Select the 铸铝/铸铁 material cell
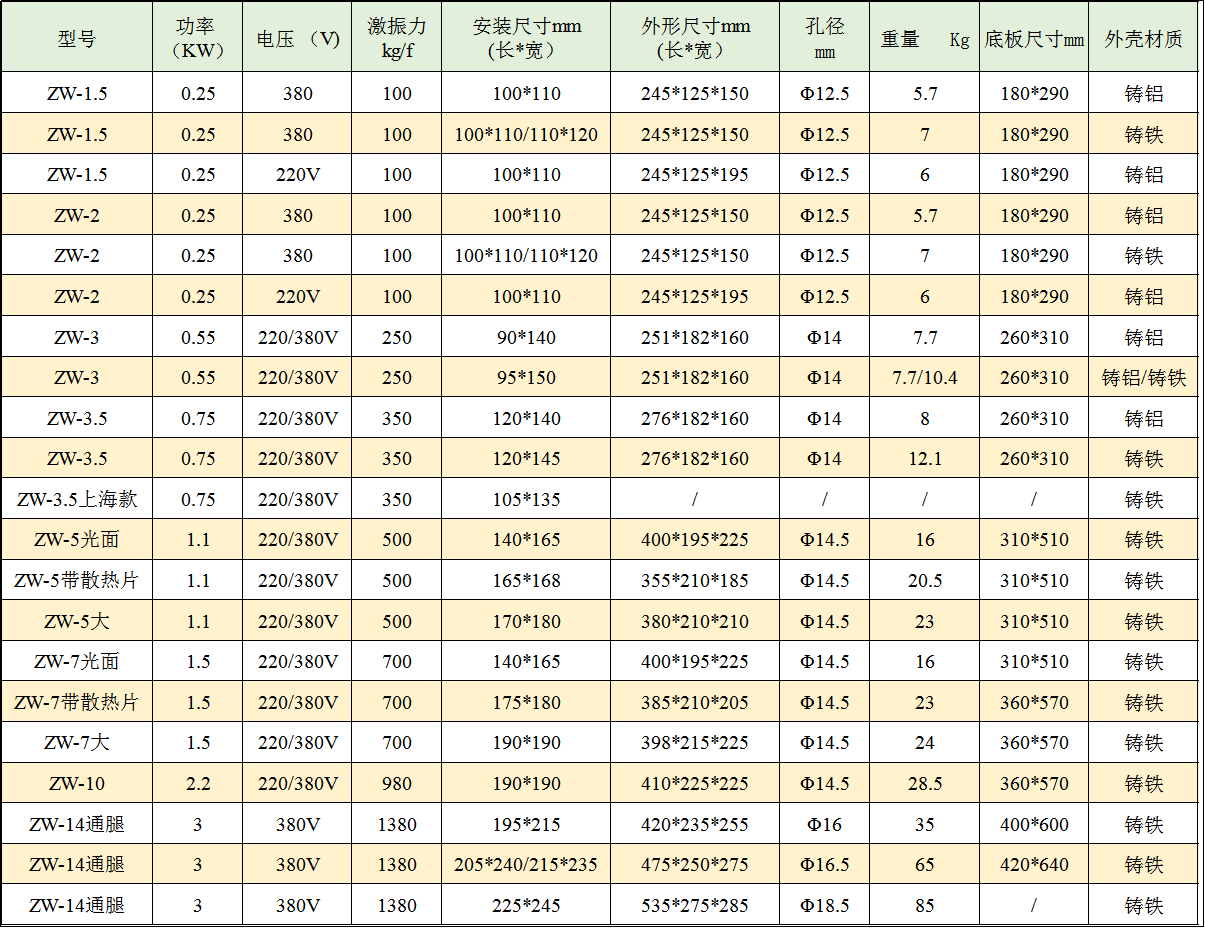The image size is (1205, 928). coord(1143,378)
